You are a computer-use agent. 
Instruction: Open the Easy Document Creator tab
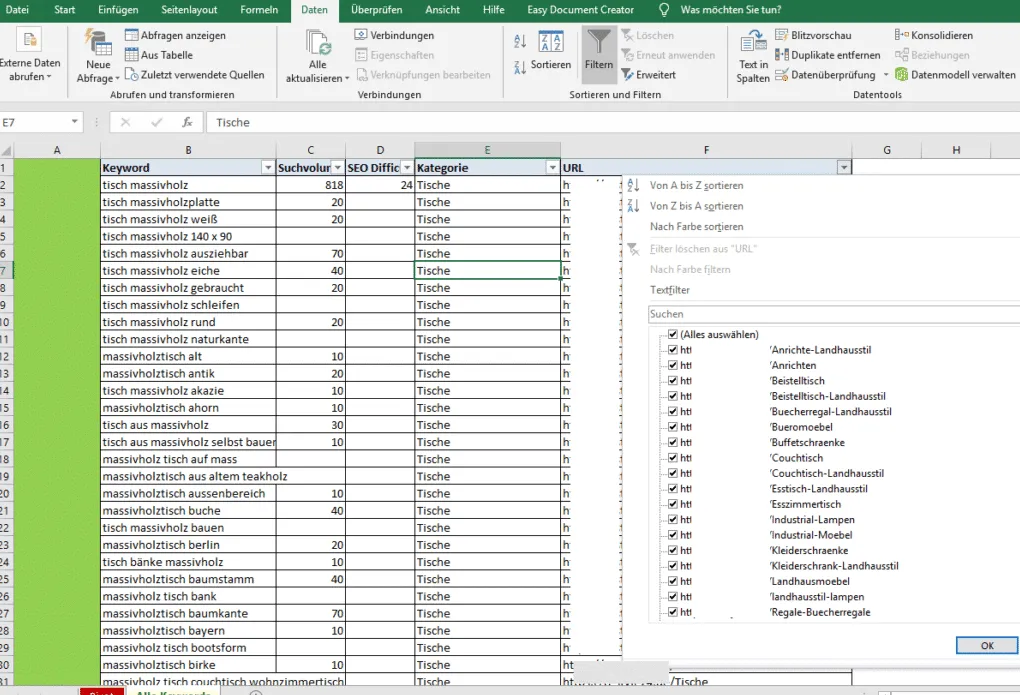tap(580, 10)
